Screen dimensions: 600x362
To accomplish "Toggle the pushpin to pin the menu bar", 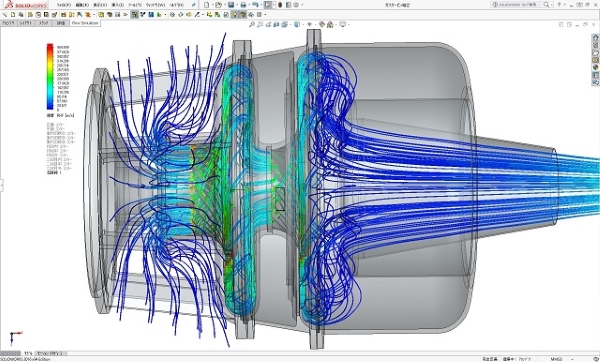I will click(194, 5).
